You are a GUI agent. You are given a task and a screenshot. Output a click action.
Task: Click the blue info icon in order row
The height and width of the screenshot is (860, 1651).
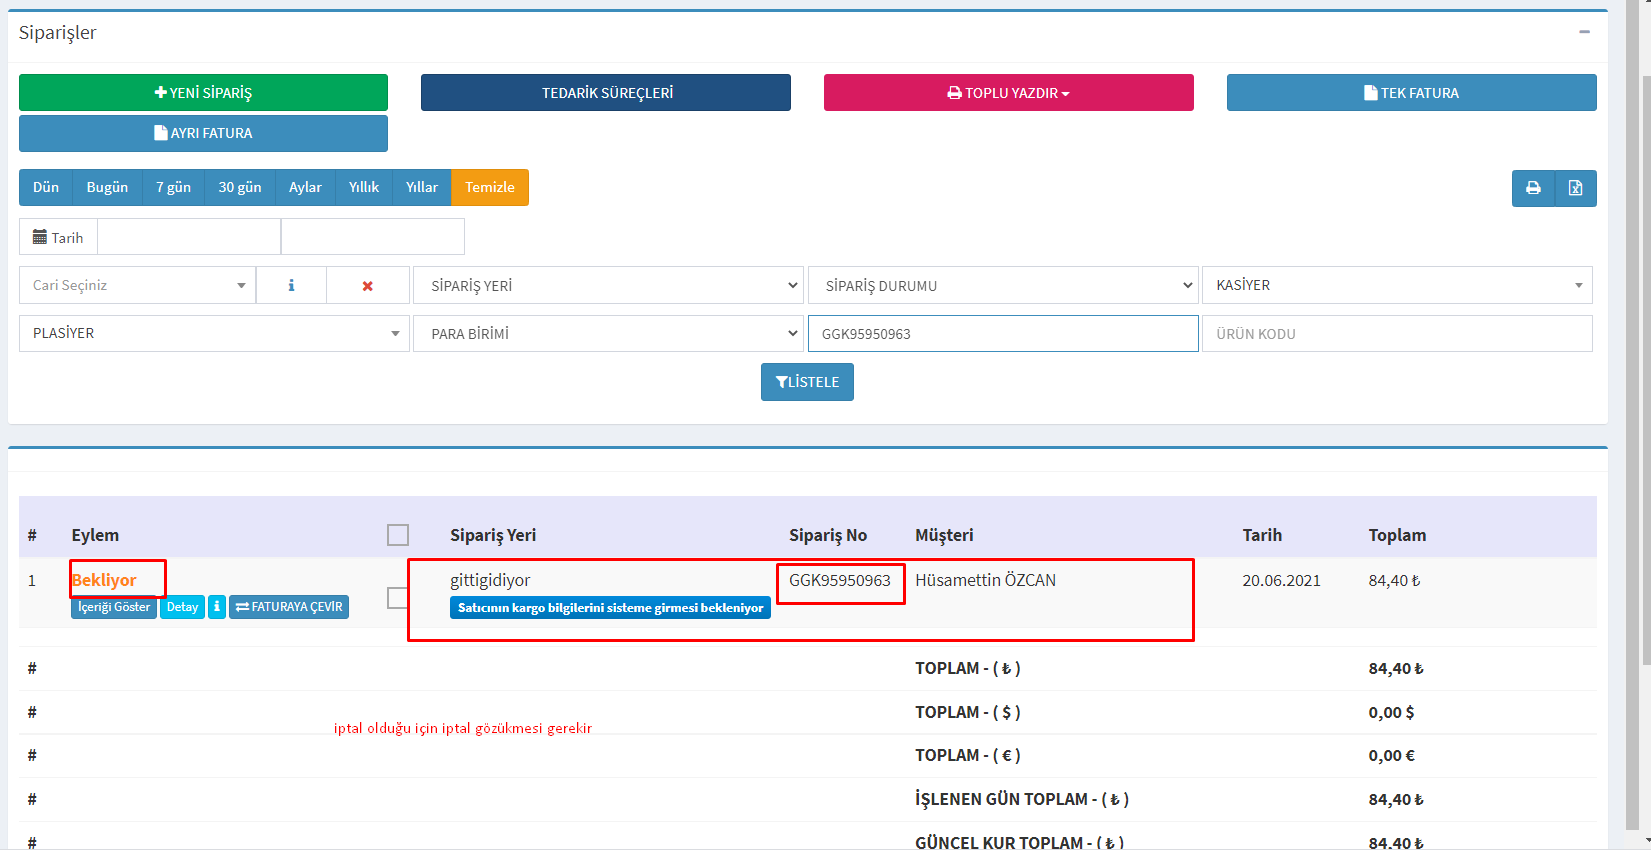pos(216,607)
